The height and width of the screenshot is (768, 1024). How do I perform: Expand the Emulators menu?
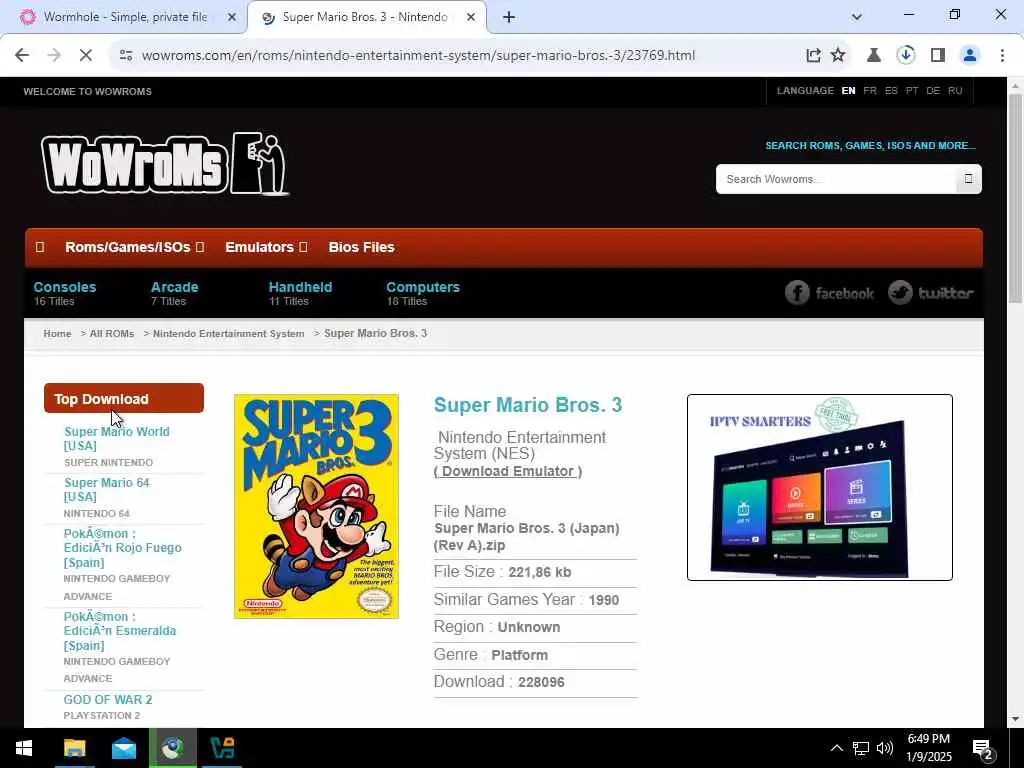pyautogui.click(x=266, y=247)
